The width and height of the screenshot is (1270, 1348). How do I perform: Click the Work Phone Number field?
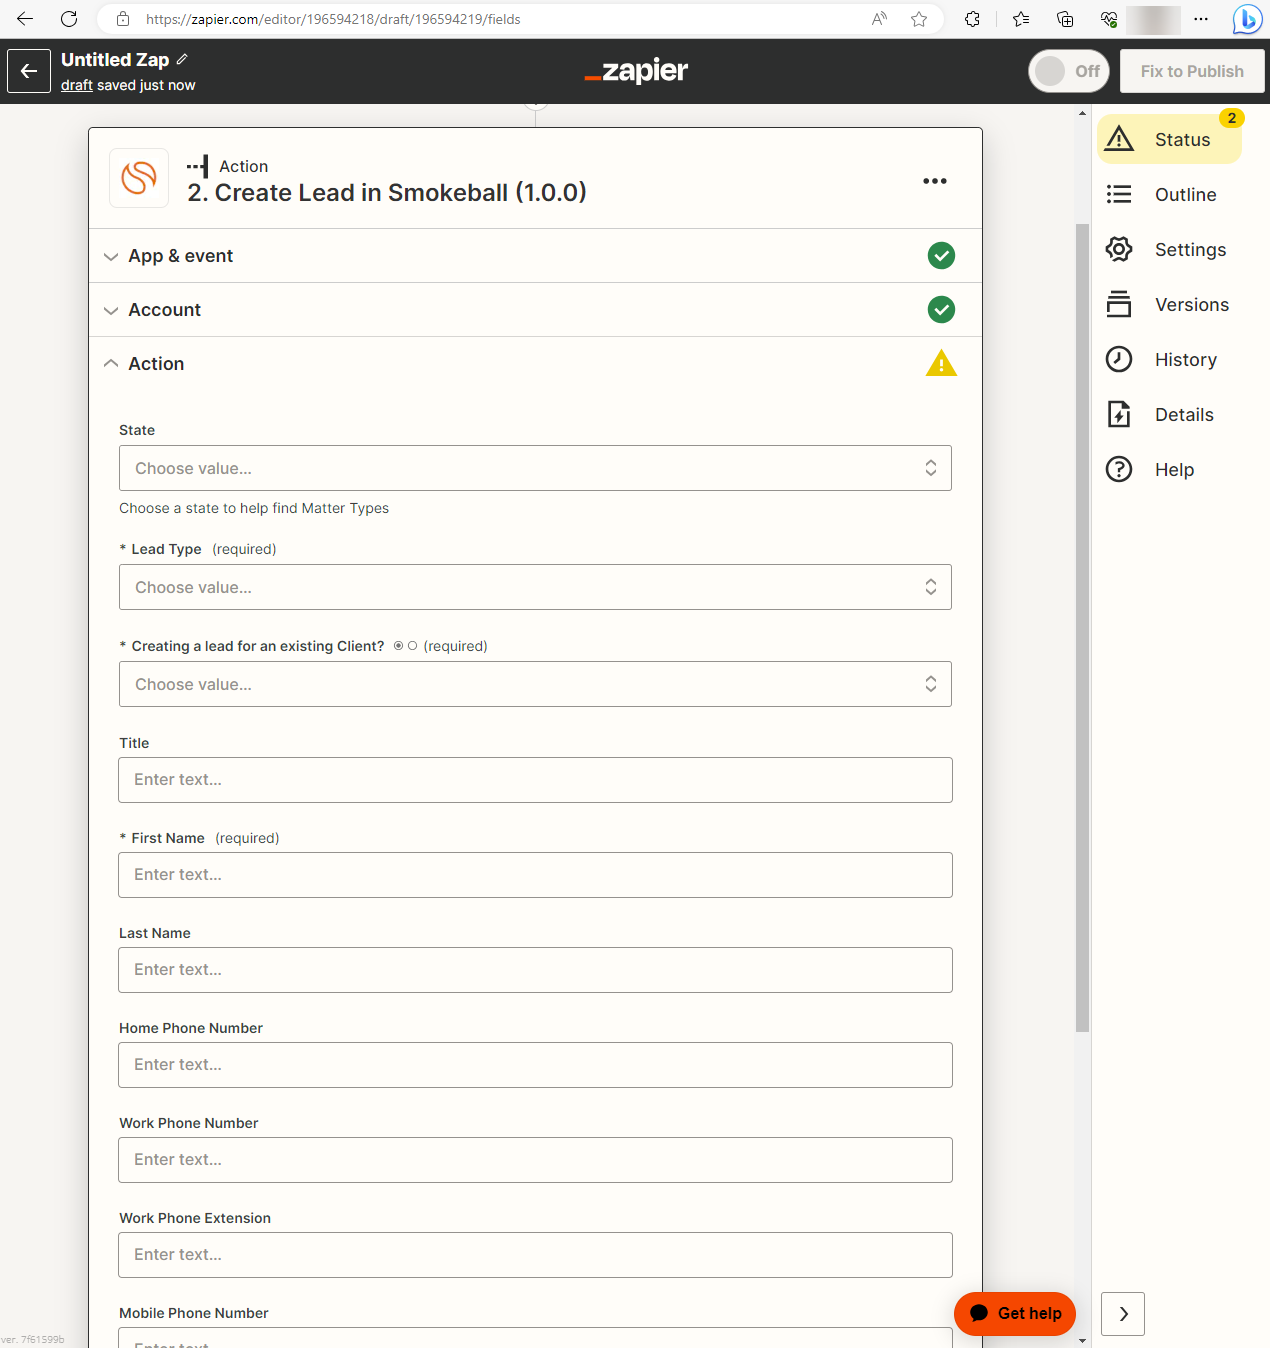pos(535,1160)
